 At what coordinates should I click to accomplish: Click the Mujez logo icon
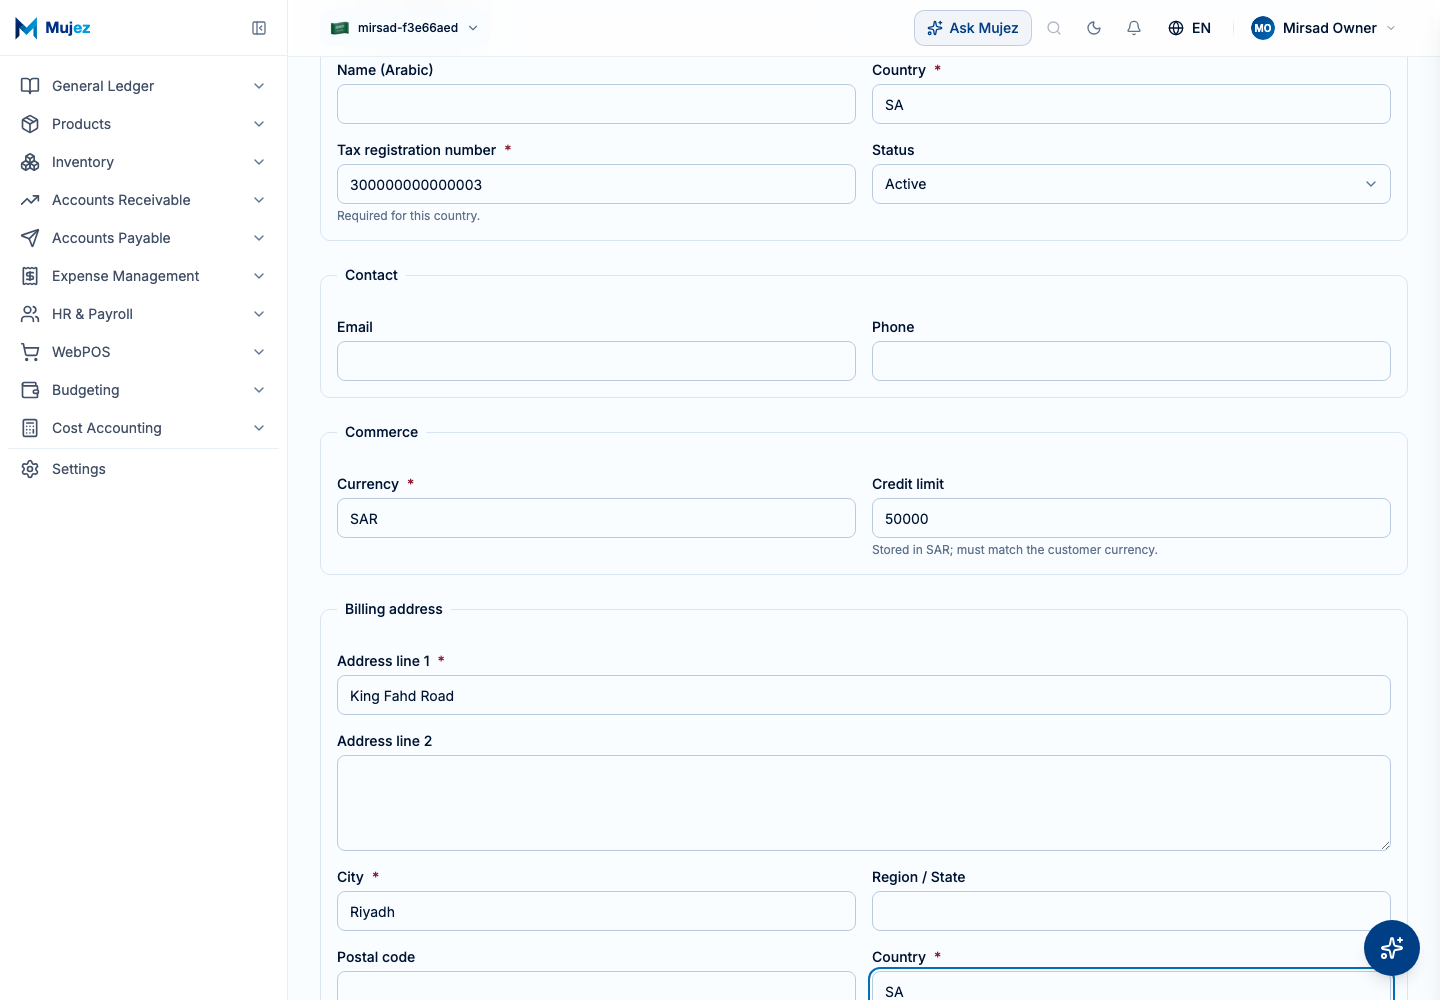[26, 28]
